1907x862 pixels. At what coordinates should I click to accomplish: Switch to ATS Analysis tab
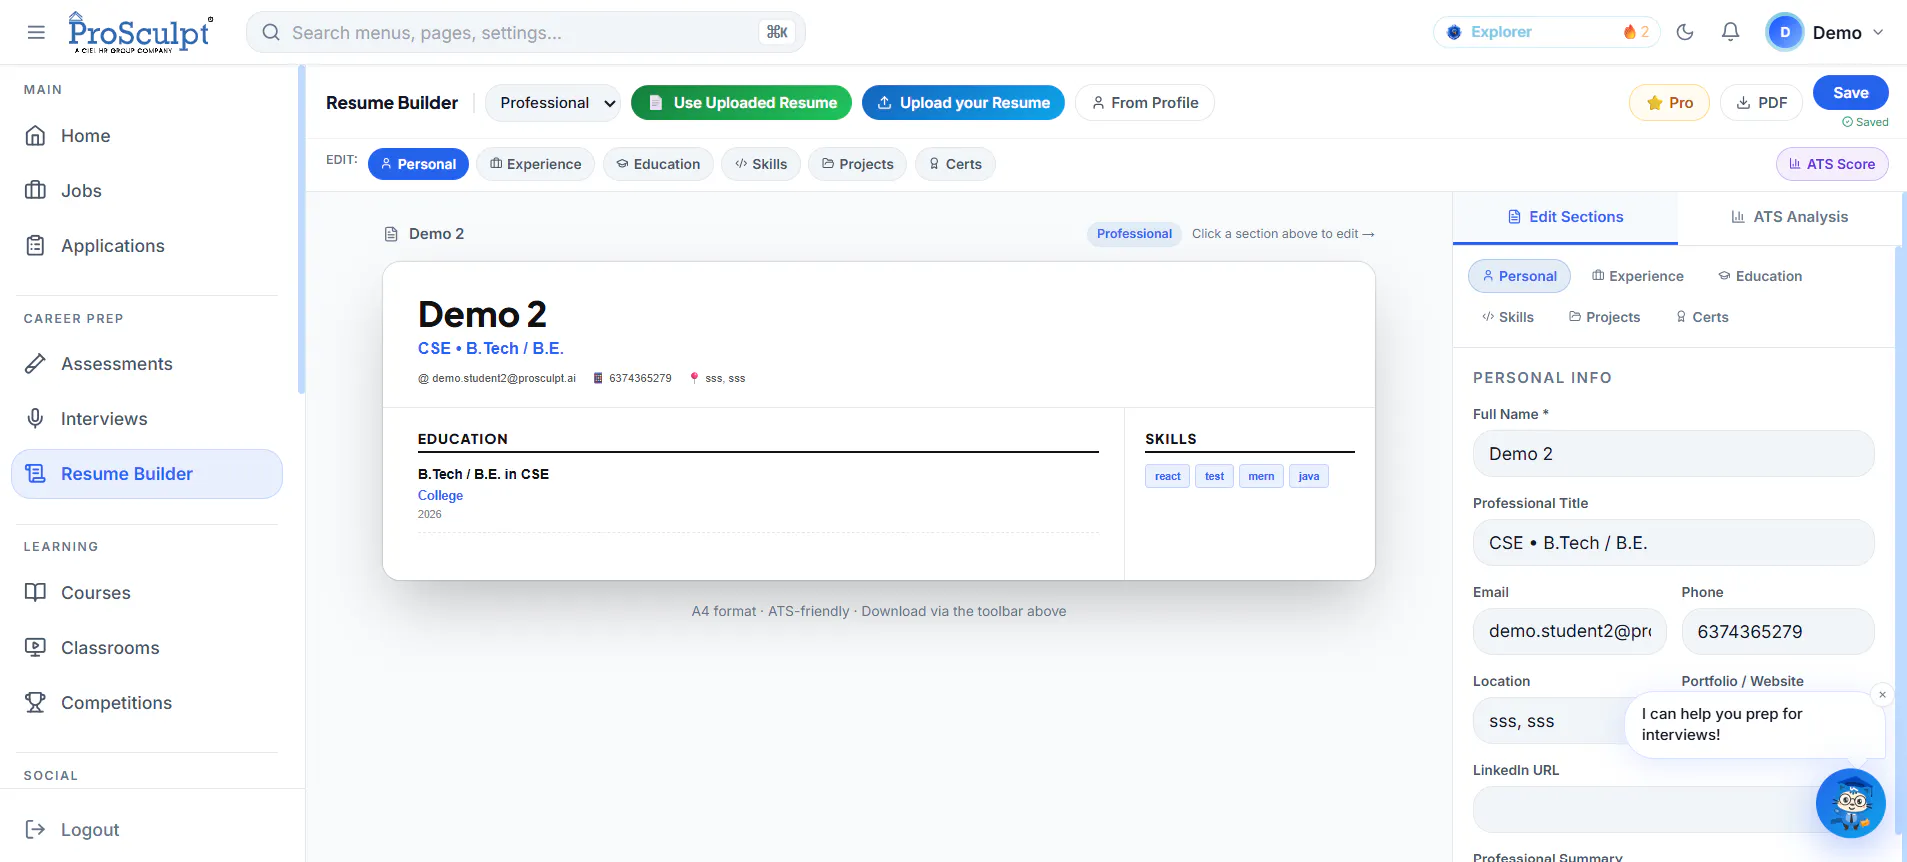[x=1789, y=217]
